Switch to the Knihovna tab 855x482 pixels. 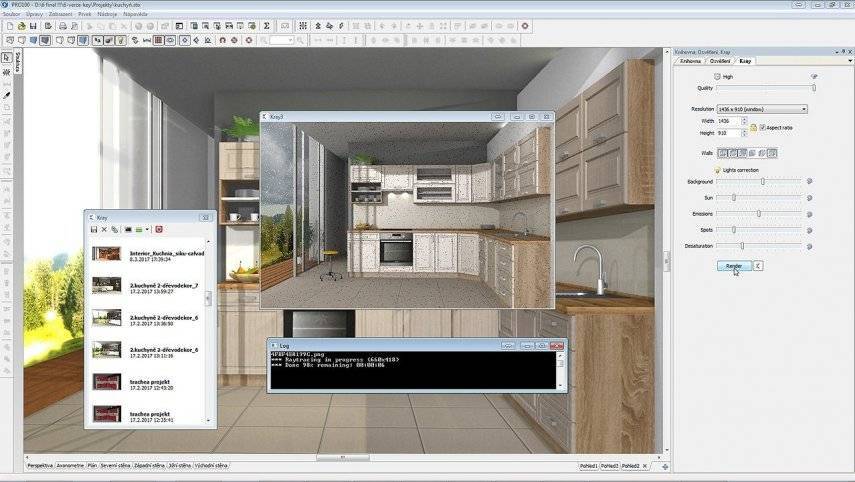click(x=691, y=61)
